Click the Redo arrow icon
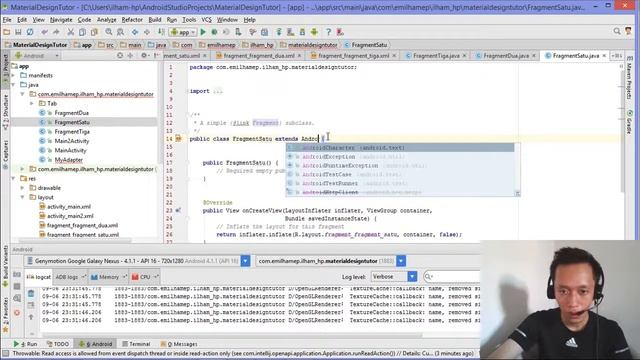 pyautogui.click(x=56, y=32)
